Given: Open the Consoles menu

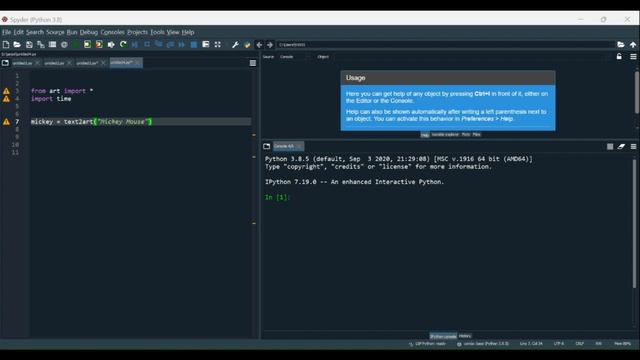Looking at the screenshot, I should click(x=112, y=32).
